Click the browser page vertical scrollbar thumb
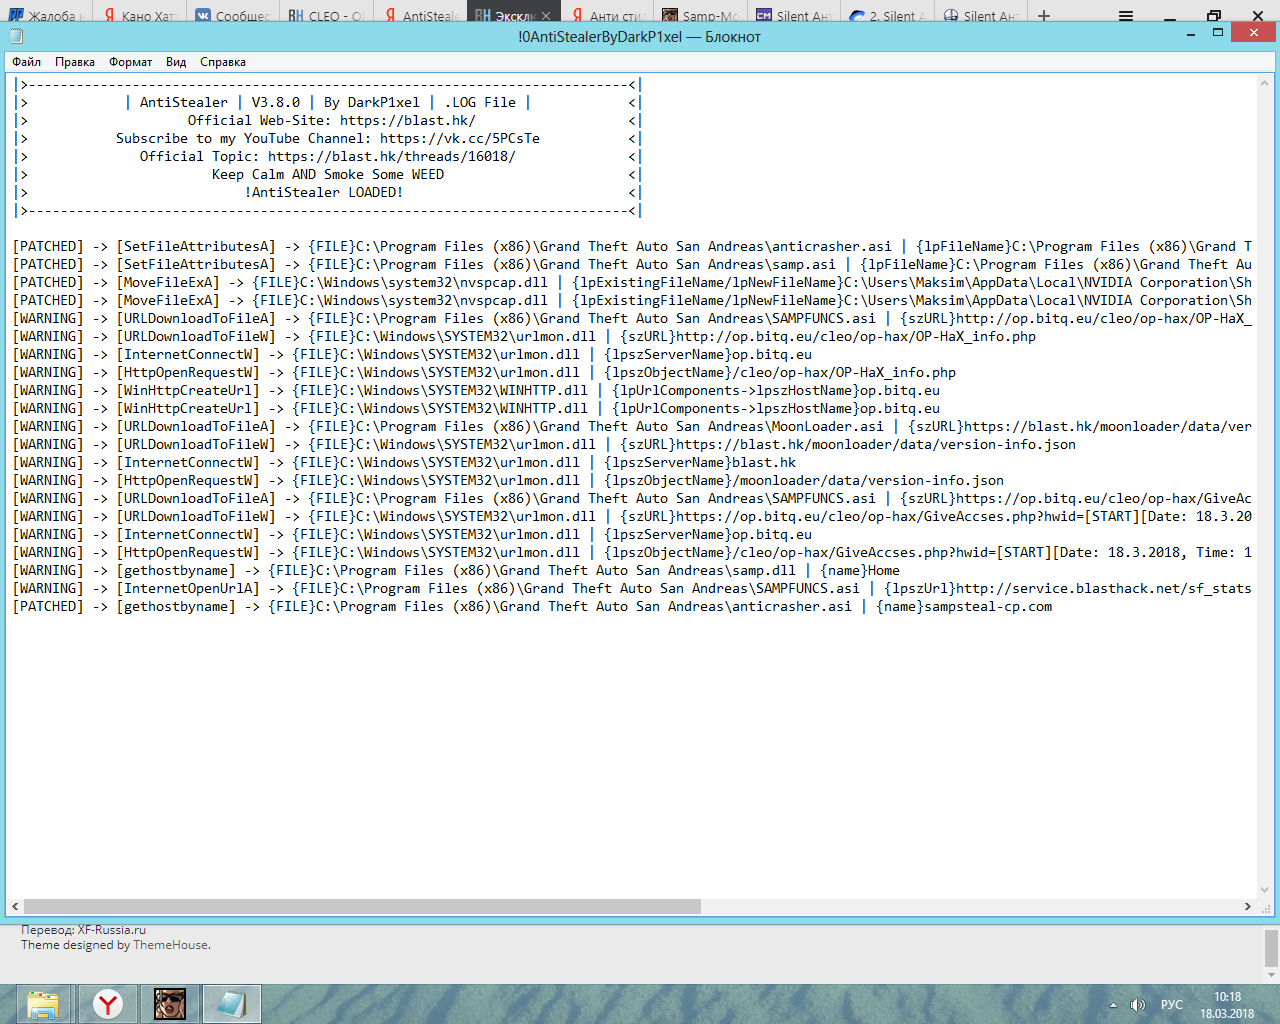 click(x=1271, y=947)
